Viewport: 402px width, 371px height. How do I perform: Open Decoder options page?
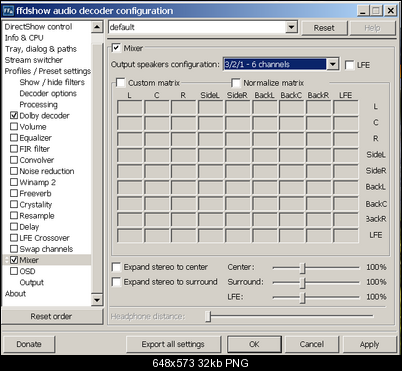pyautogui.click(x=48, y=93)
